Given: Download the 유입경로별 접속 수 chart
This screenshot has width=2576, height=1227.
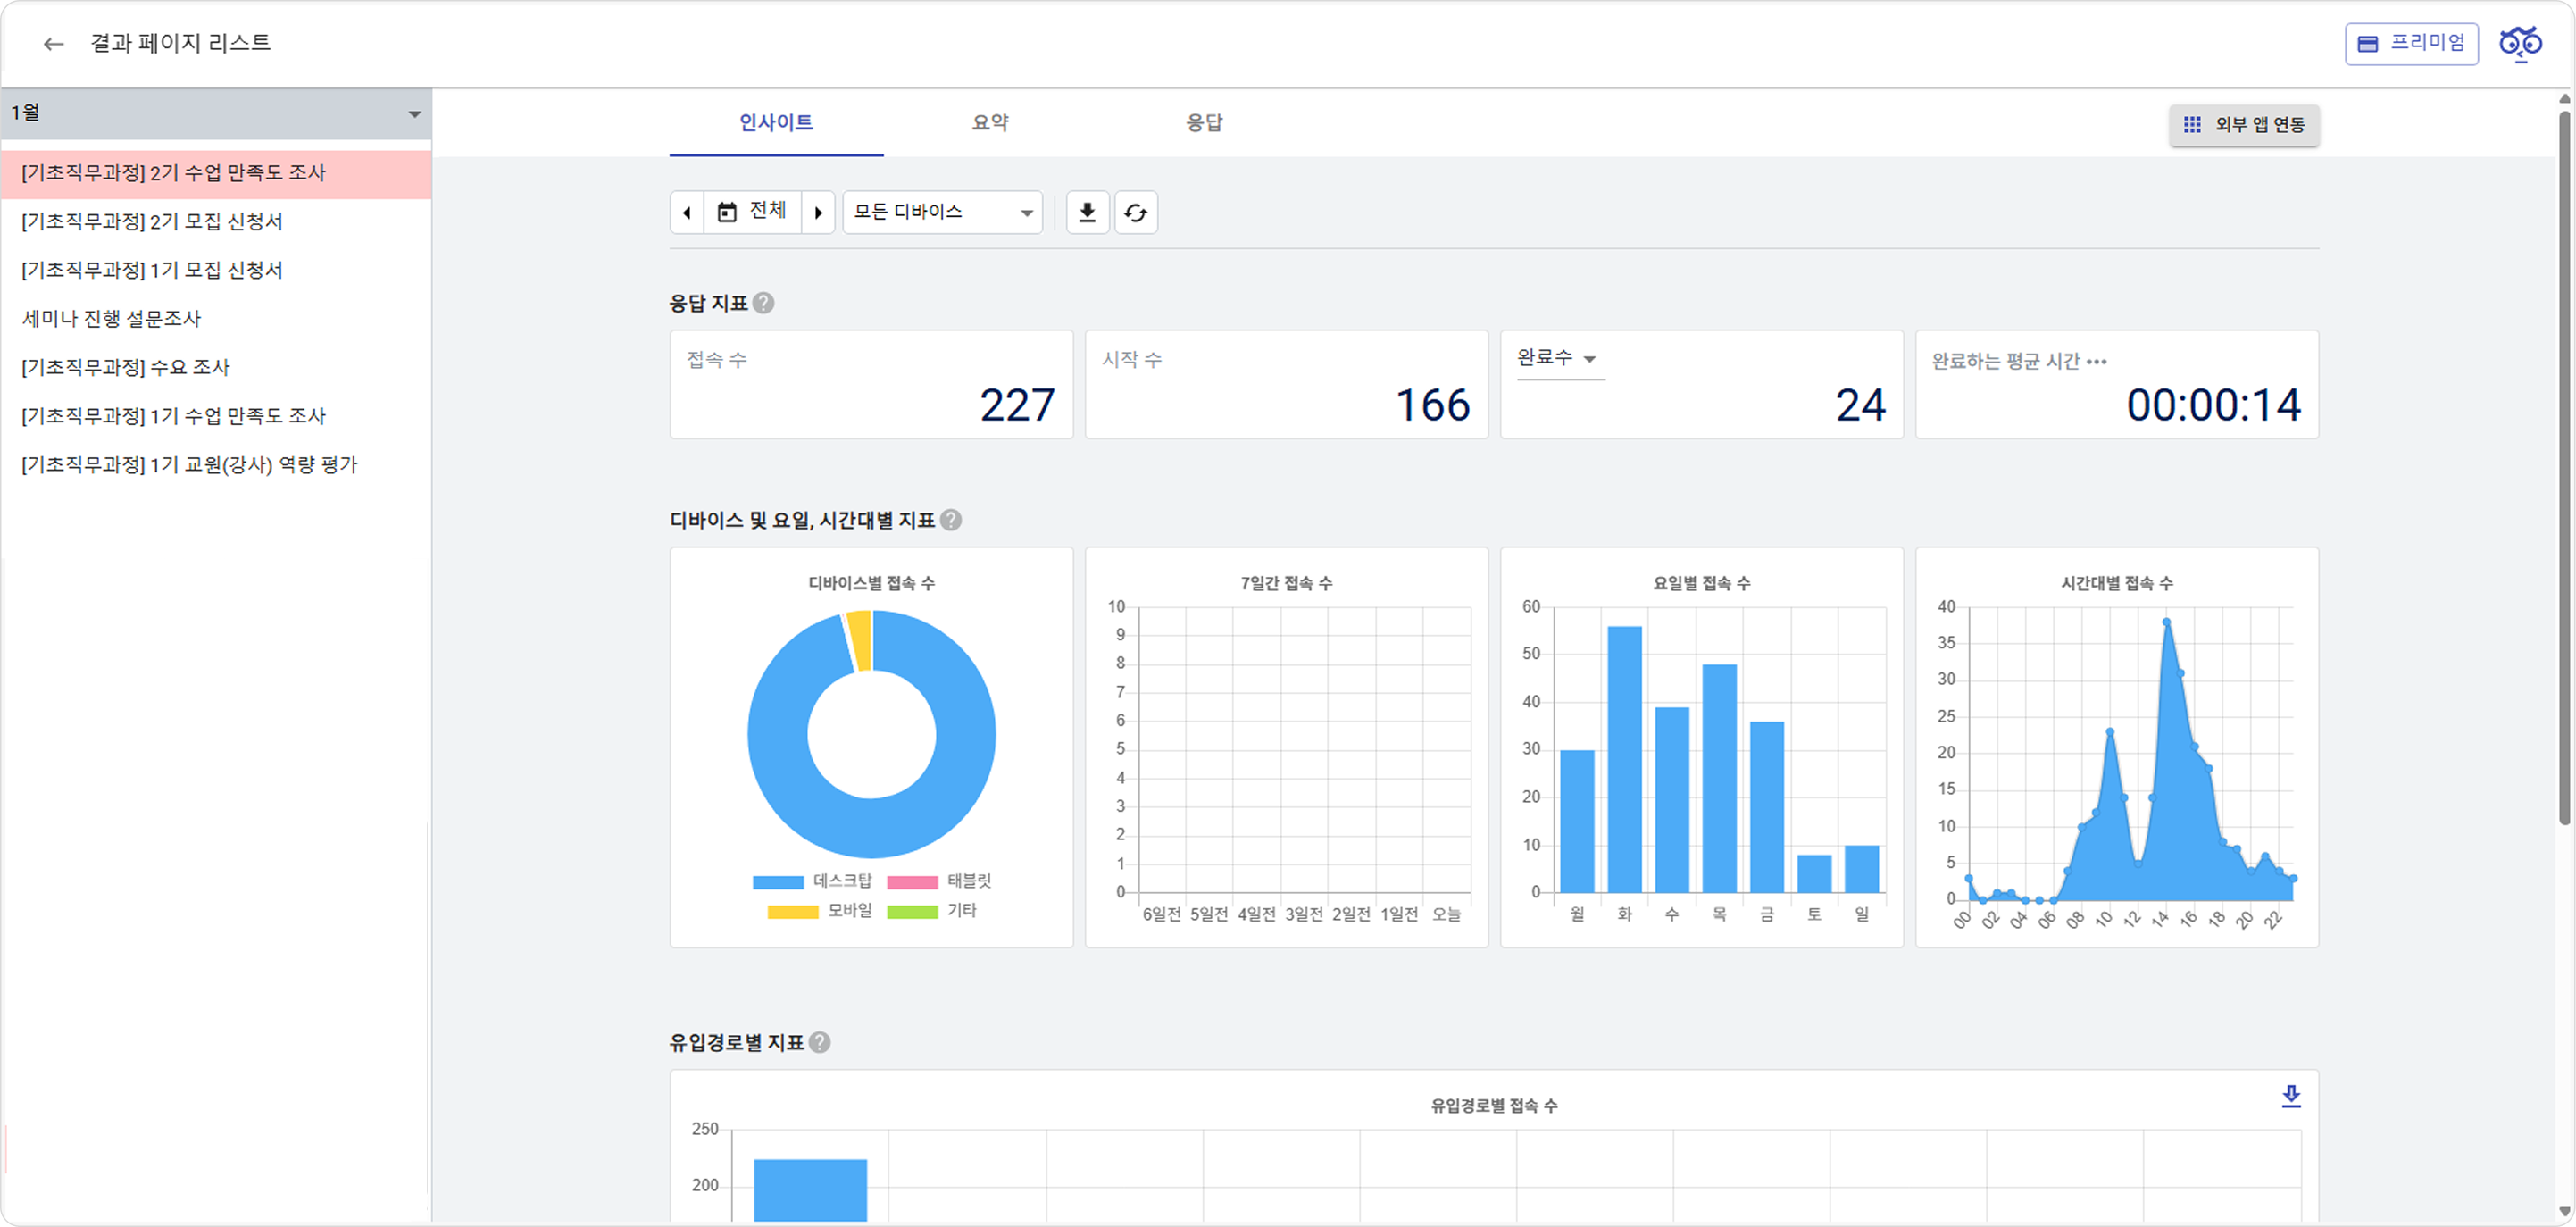Looking at the screenshot, I should [2290, 1096].
